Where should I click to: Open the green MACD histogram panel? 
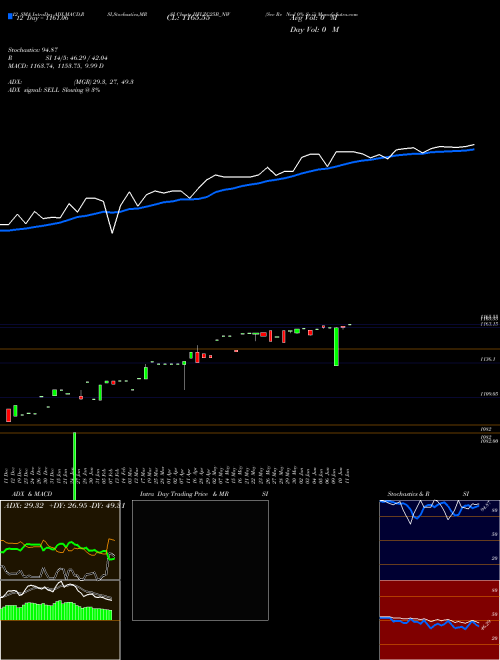tap(60, 620)
